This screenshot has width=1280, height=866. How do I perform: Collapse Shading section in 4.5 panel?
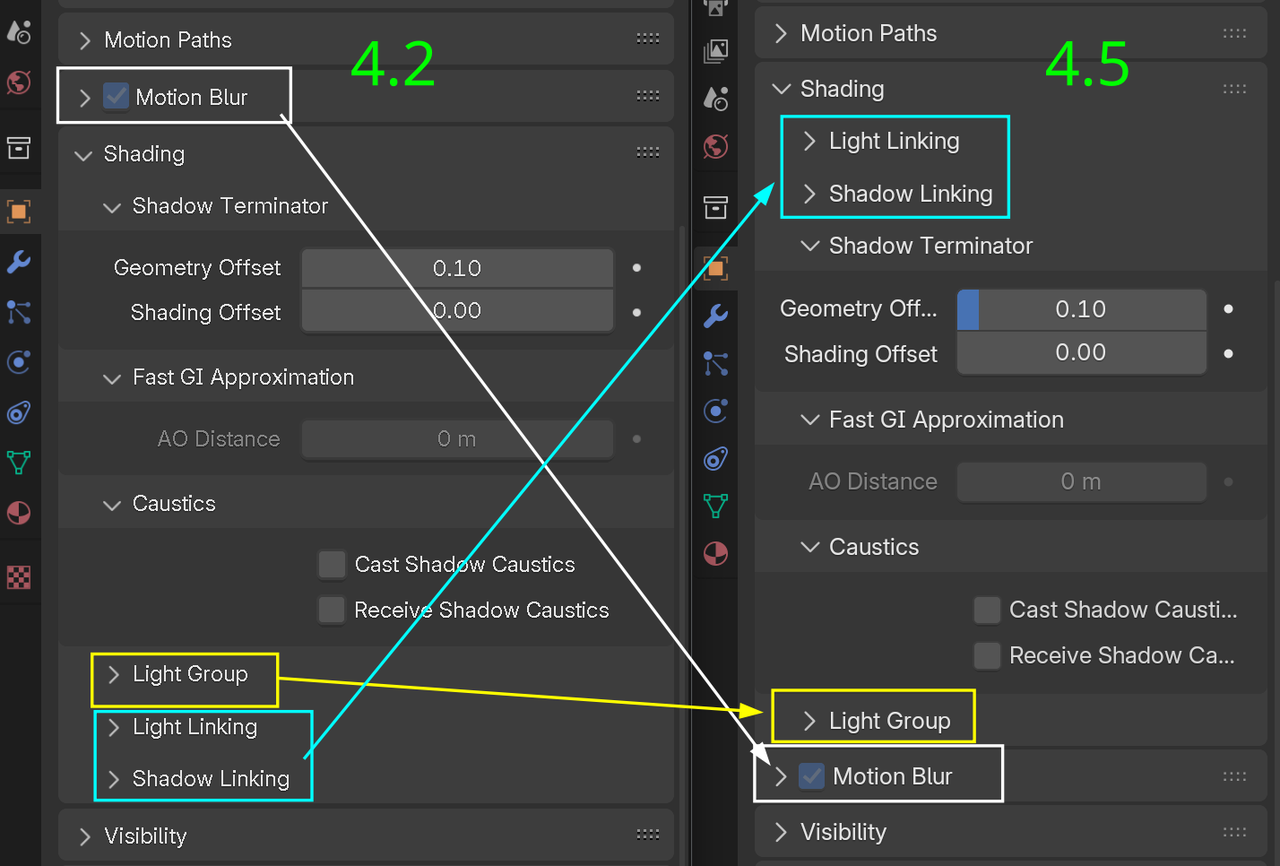point(781,89)
